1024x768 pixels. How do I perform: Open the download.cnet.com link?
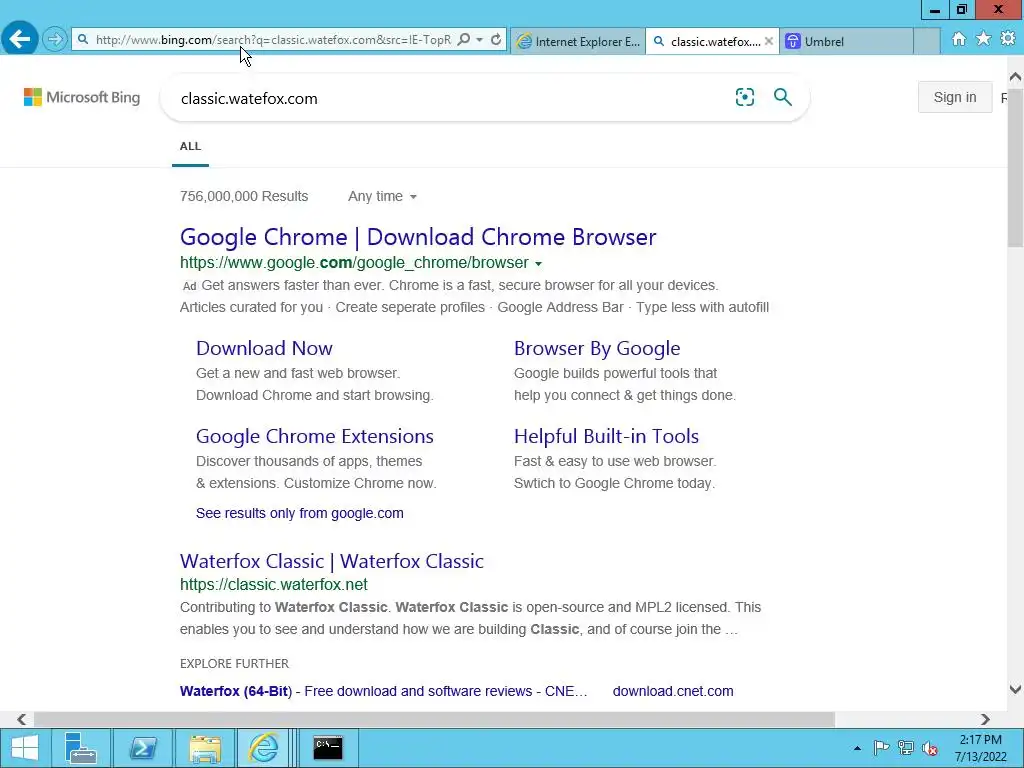click(x=673, y=691)
